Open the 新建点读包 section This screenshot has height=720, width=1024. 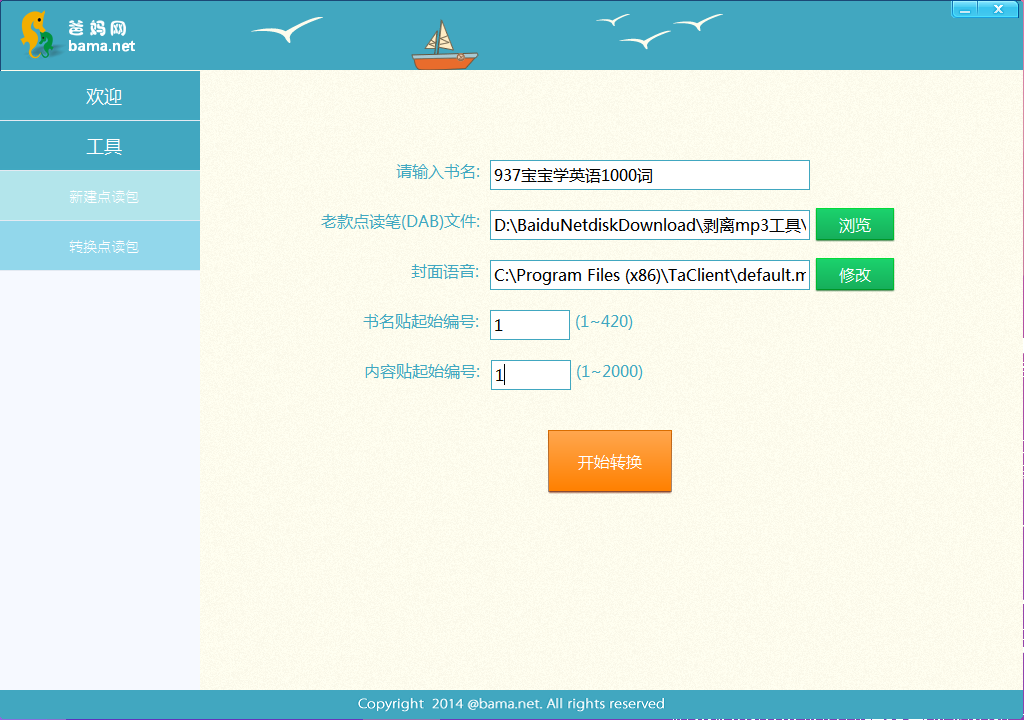100,195
